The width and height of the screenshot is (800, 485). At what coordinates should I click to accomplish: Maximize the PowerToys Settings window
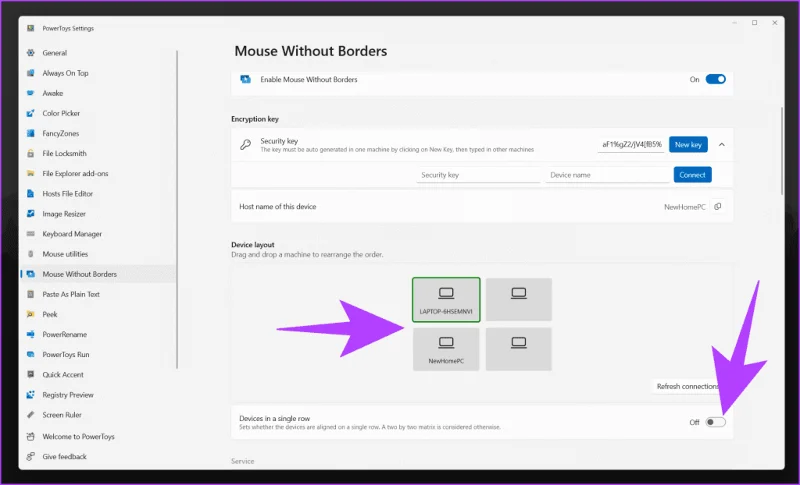[x=755, y=23]
